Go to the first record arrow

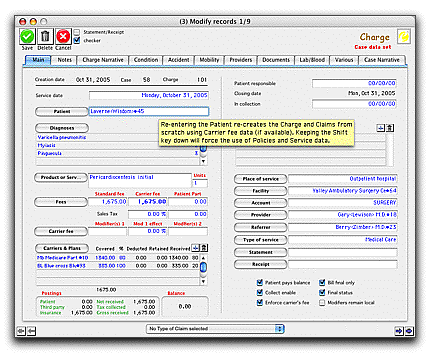[21, 331]
